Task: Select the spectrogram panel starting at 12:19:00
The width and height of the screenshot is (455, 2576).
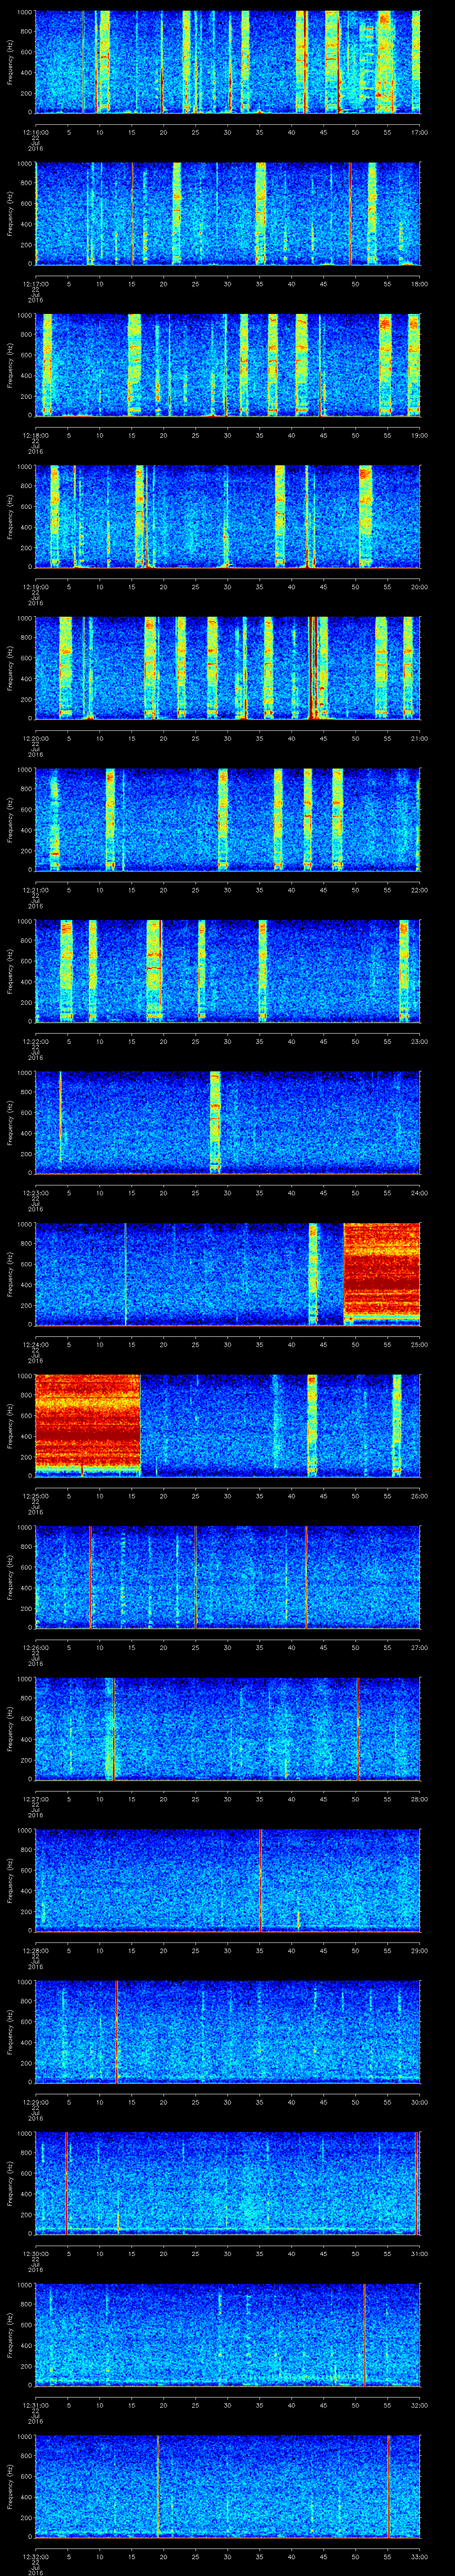Action: pos(228,517)
